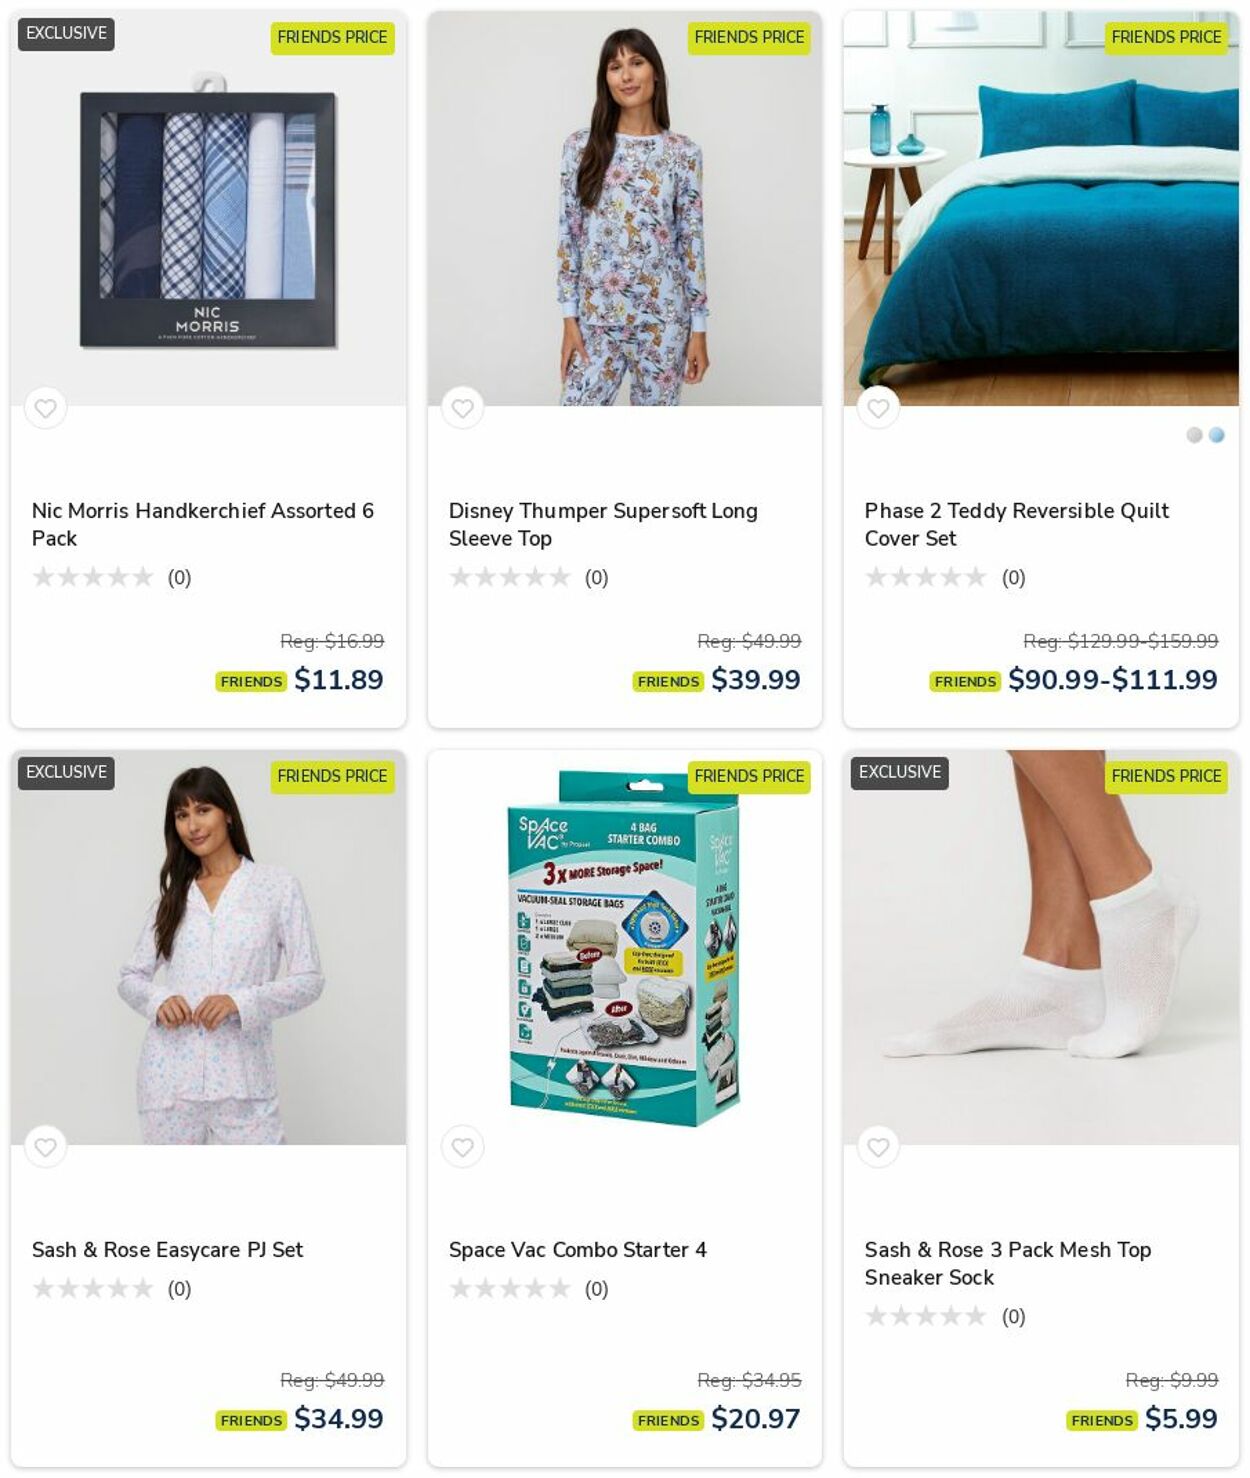The height and width of the screenshot is (1478, 1250).
Task: Click the Space Vac box product image
Action: point(625,948)
